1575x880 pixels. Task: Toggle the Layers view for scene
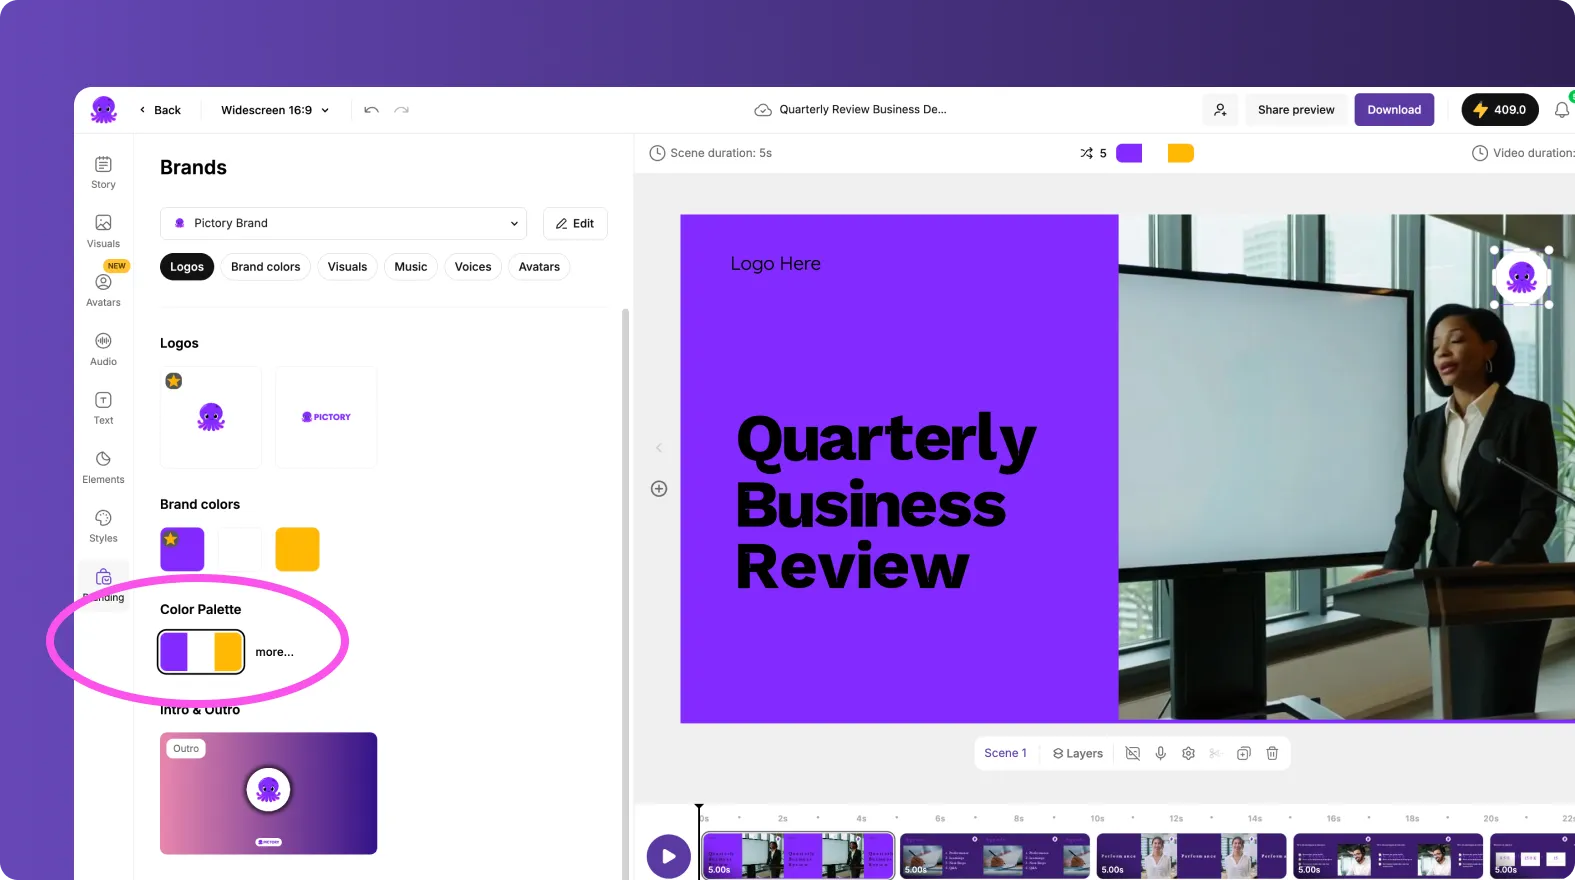click(x=1077, y=753)
